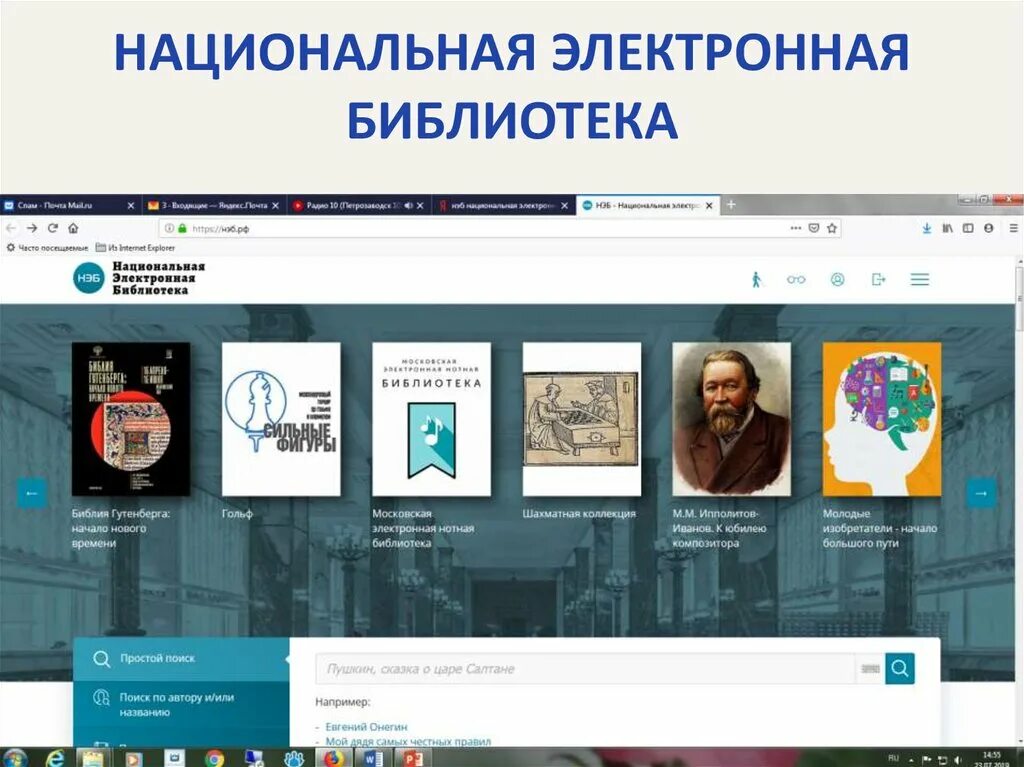Go back with the browser back arrow

11,228
